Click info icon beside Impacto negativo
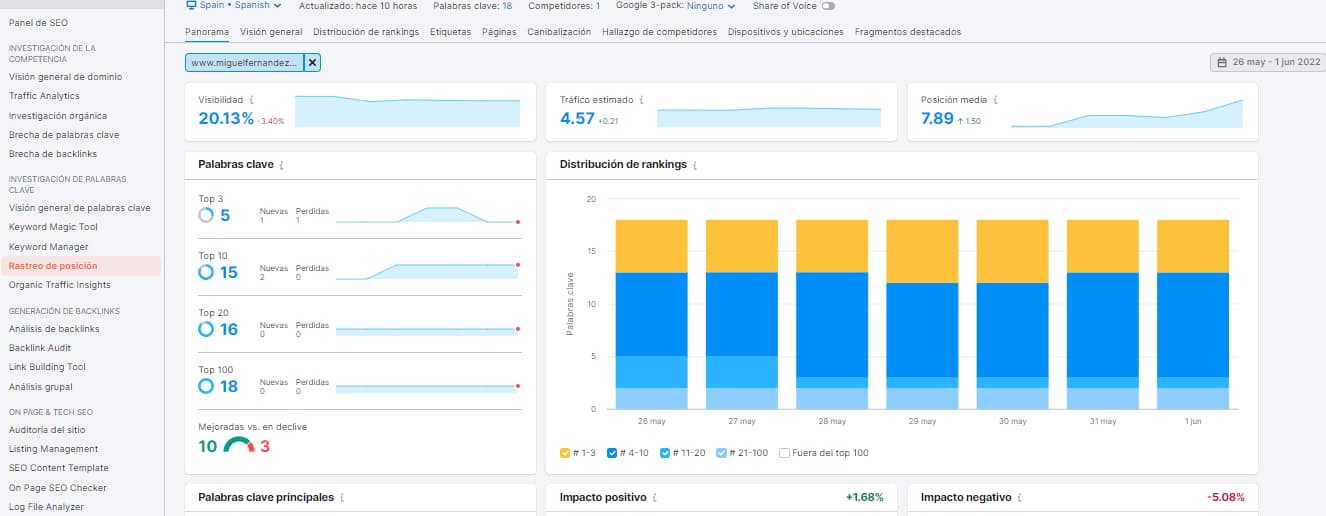 click(1020, 497)
